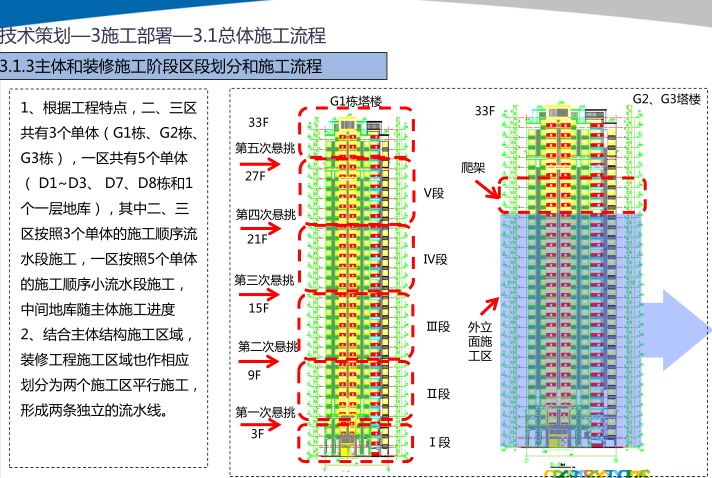The height and width of the screenshot is (478, 712).
Task: Select the slide title 技术策划—3施工部署—3.1总体施工流程
Action: [163, 36]
